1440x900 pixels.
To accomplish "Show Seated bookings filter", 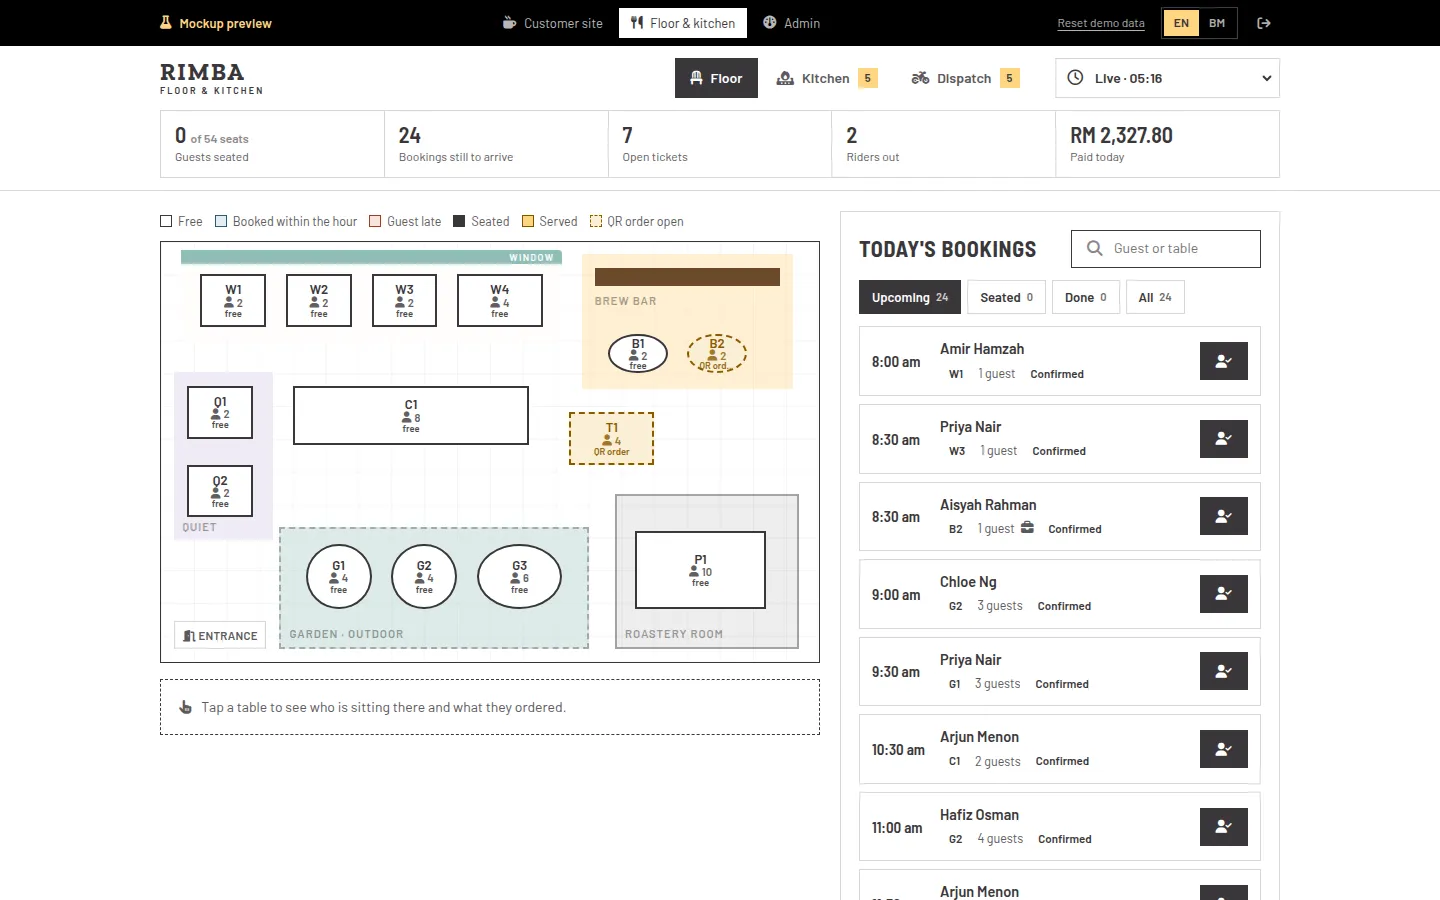I will point(1006,297).
